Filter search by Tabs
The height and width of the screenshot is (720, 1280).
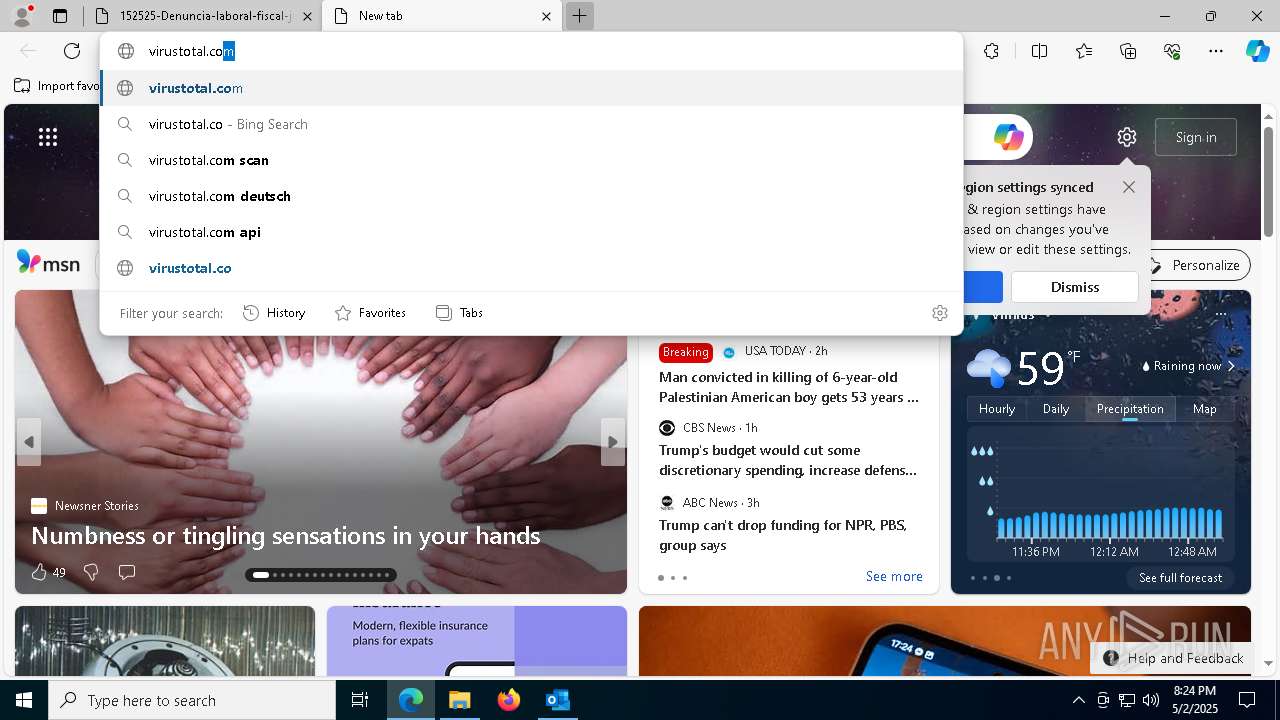pos(459,313)
